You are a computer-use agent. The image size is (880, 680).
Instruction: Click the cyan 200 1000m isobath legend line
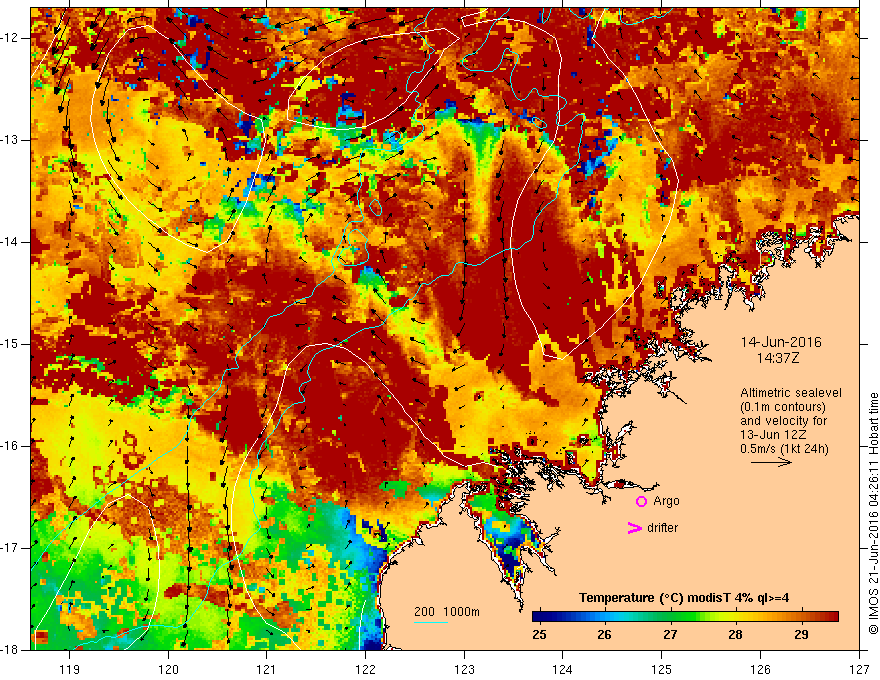430,623
